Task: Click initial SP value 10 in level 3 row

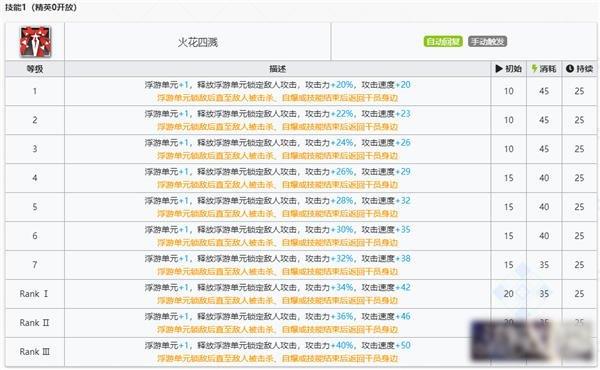Action: click(x=509, y=149)
